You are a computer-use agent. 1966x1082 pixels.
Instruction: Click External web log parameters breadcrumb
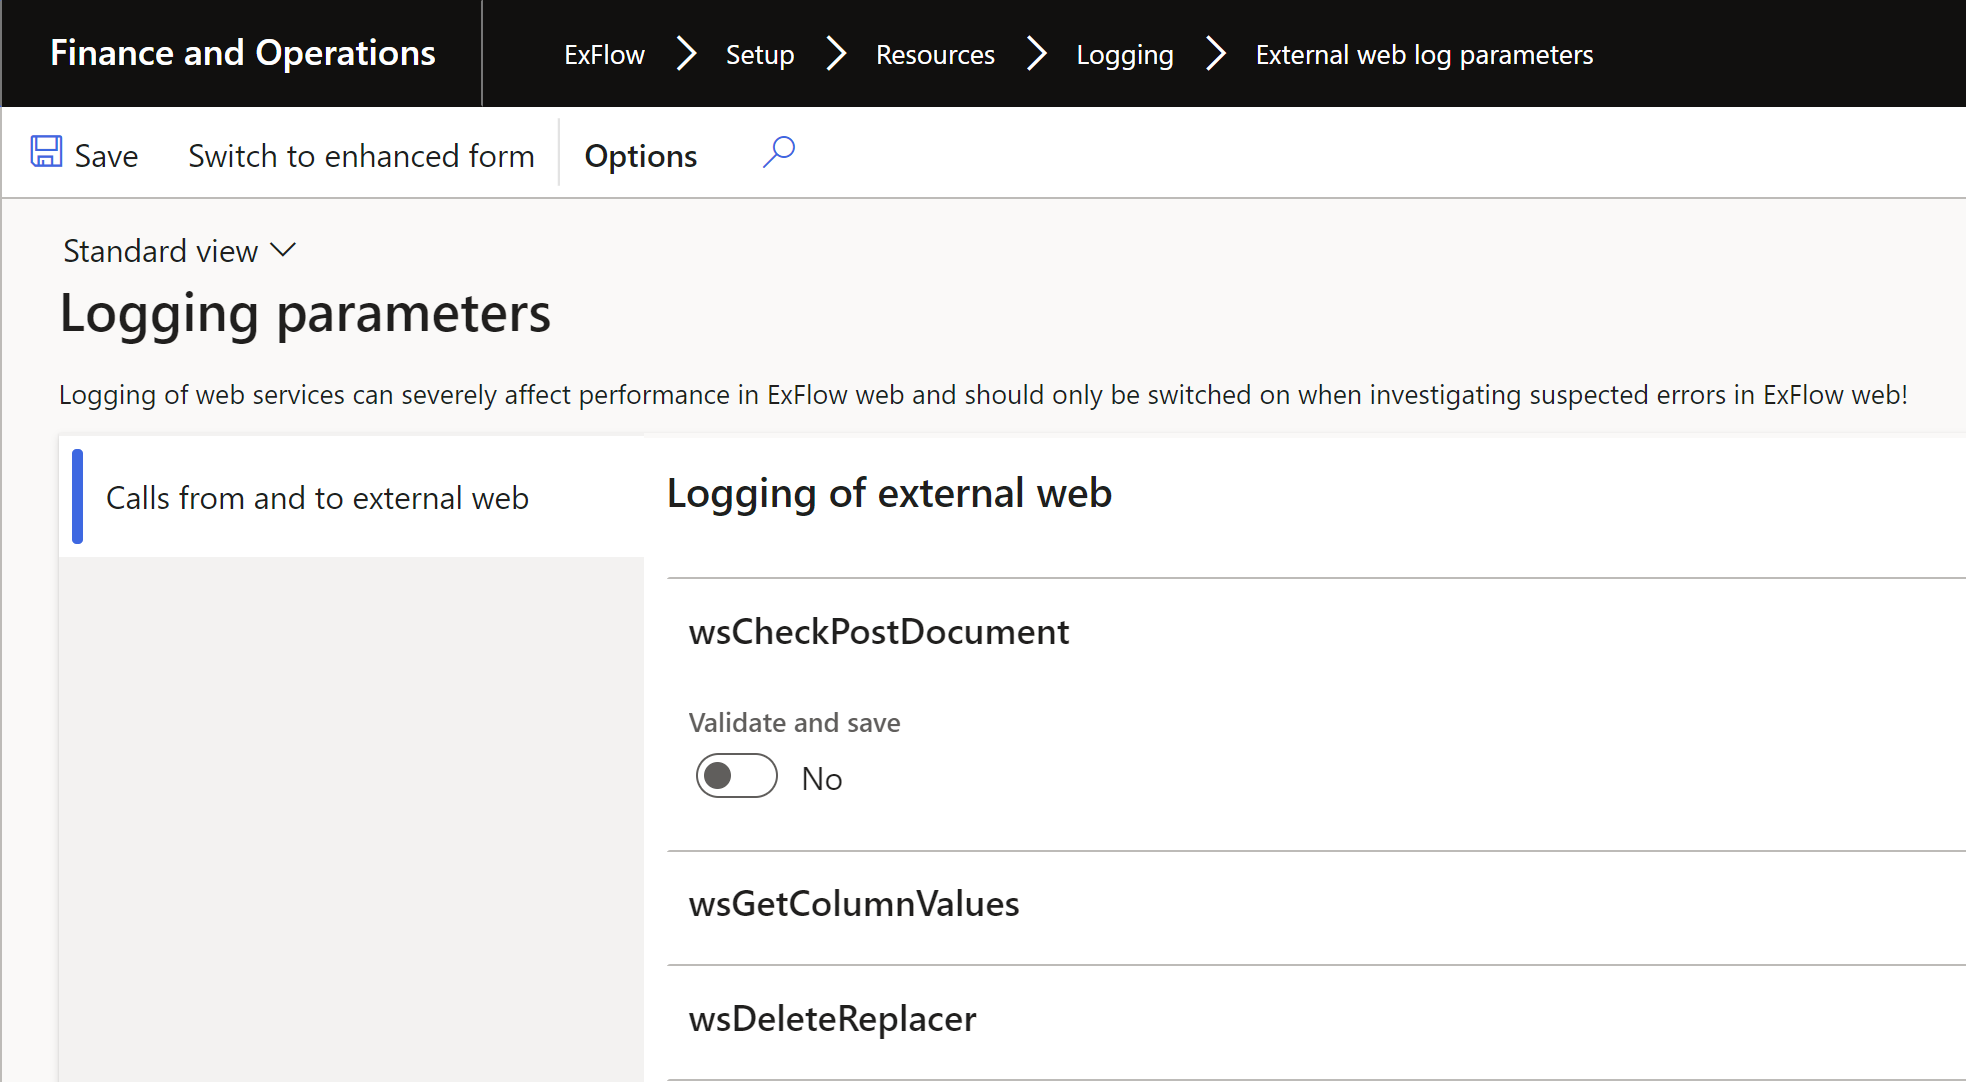click(1424, 55)
